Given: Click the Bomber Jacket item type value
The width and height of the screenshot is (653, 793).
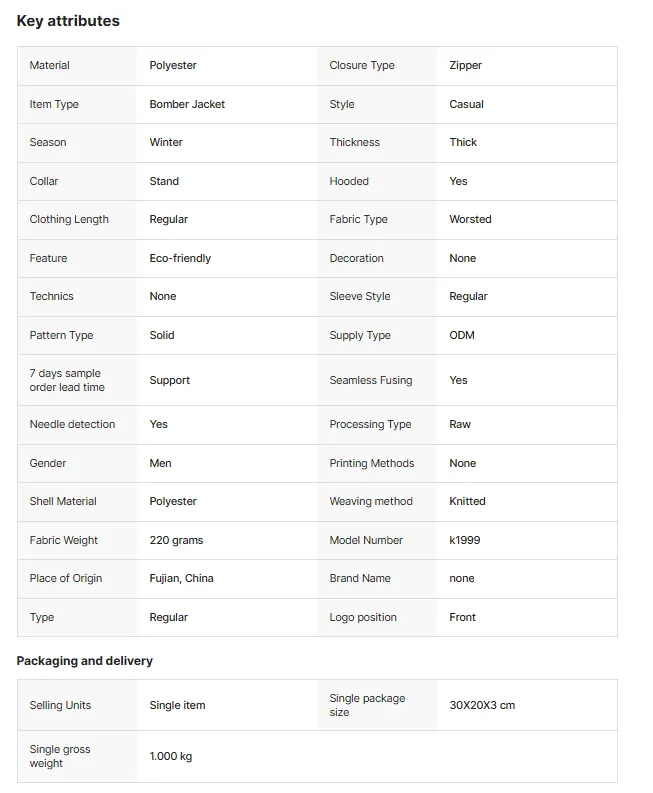Looking at the screenshot, I should coord(187,104).
